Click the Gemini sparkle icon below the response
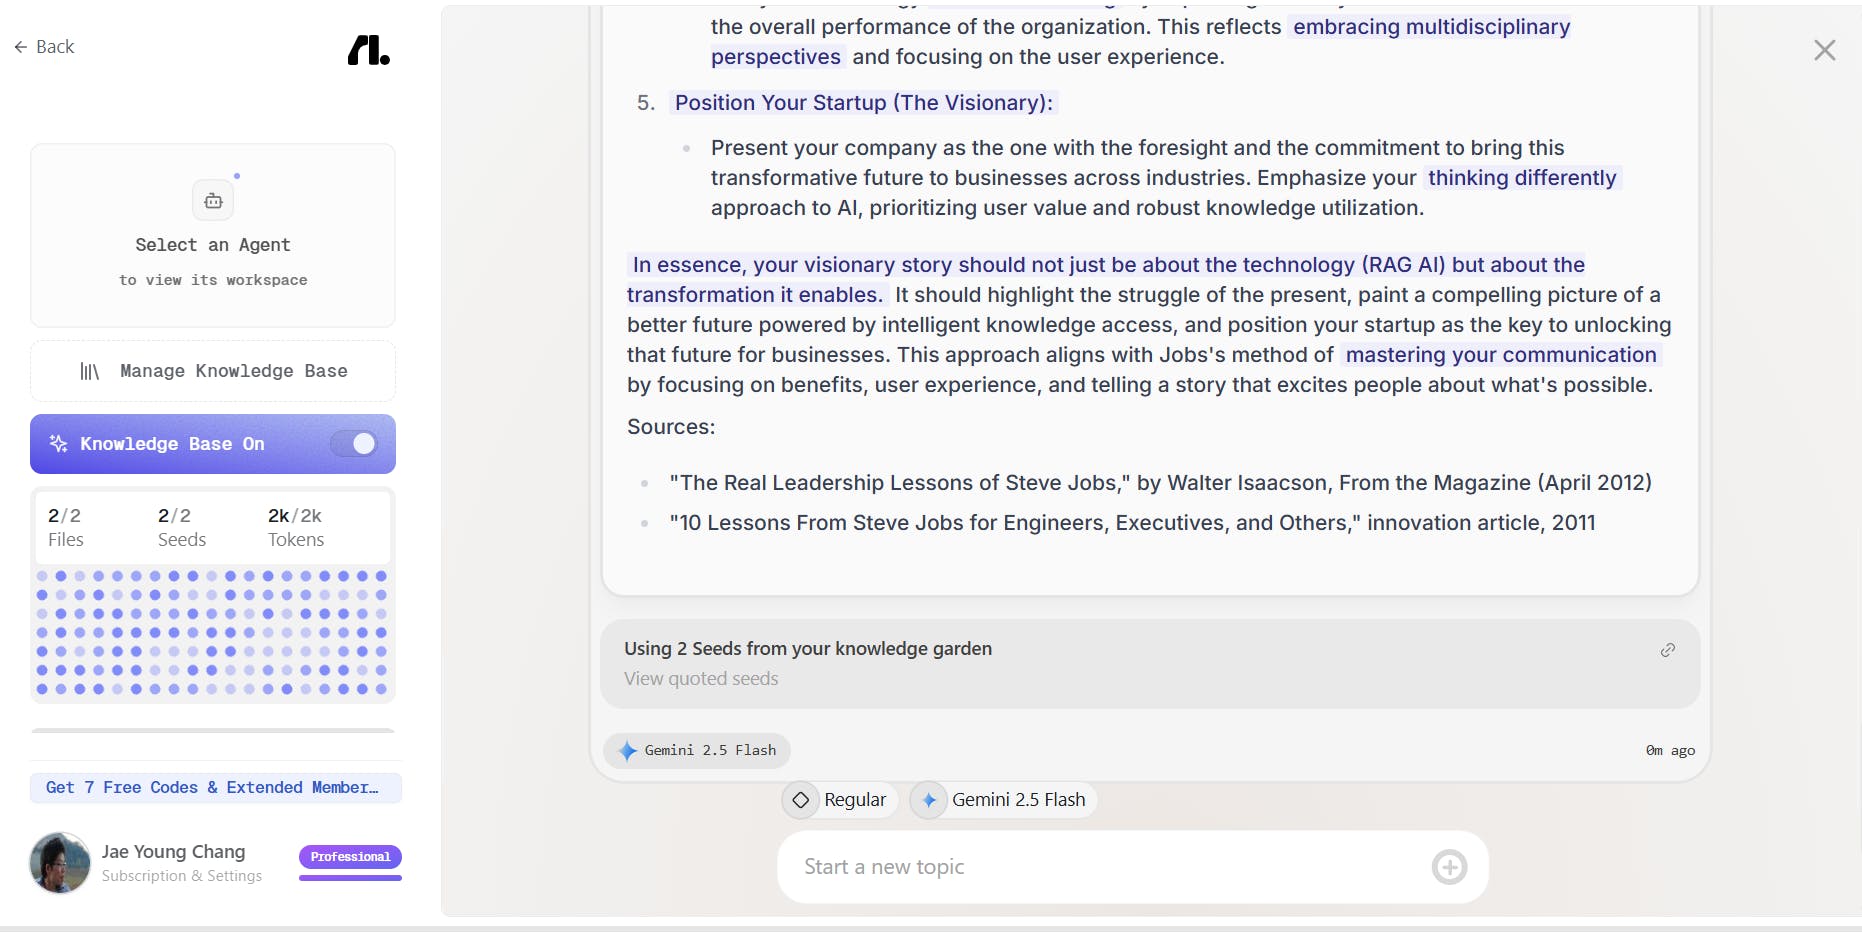Viewport: 1862px width, 933px height. pos(628,751)
